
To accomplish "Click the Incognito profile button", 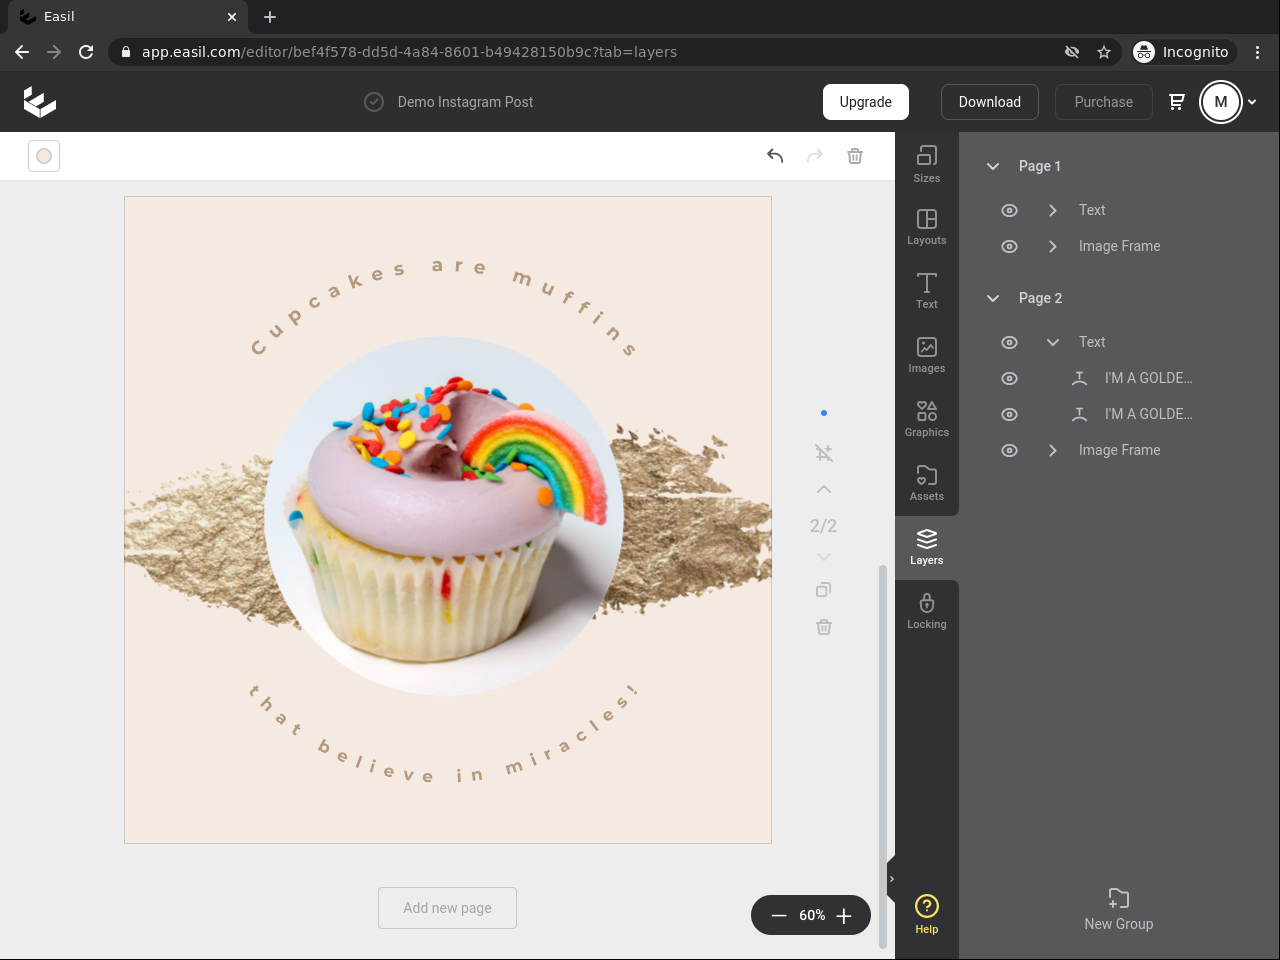I will pos(1184,52).
